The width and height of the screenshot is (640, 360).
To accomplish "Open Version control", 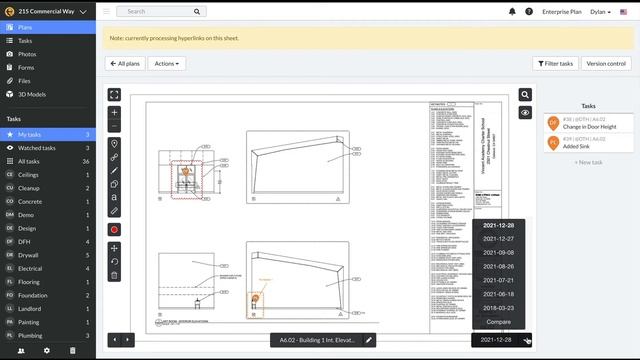I will 606,64.
